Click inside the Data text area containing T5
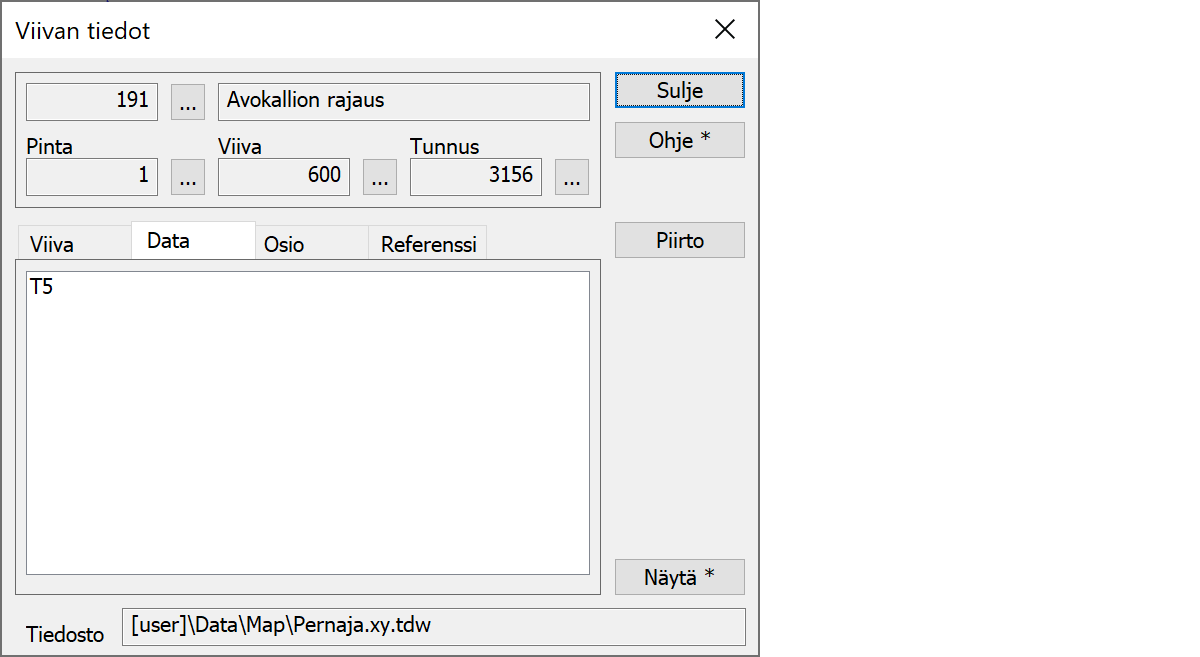 coord(308,422)
